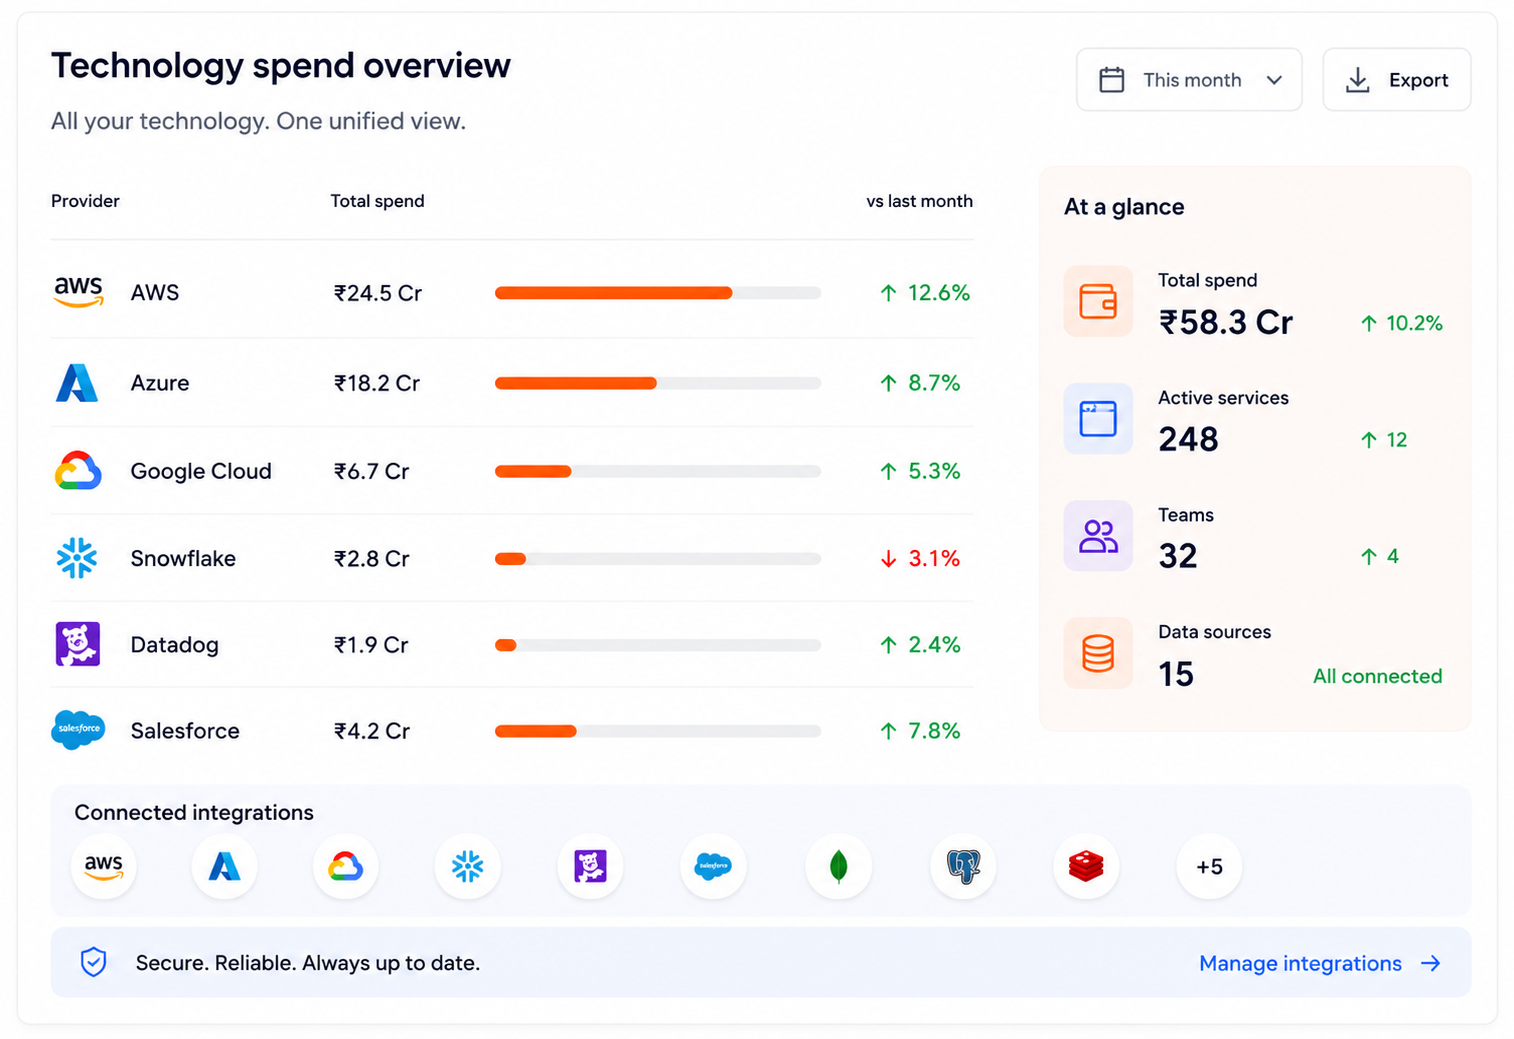Click the Google Cloud spend progress bar

pyautogui.click(x=657, y=471)
